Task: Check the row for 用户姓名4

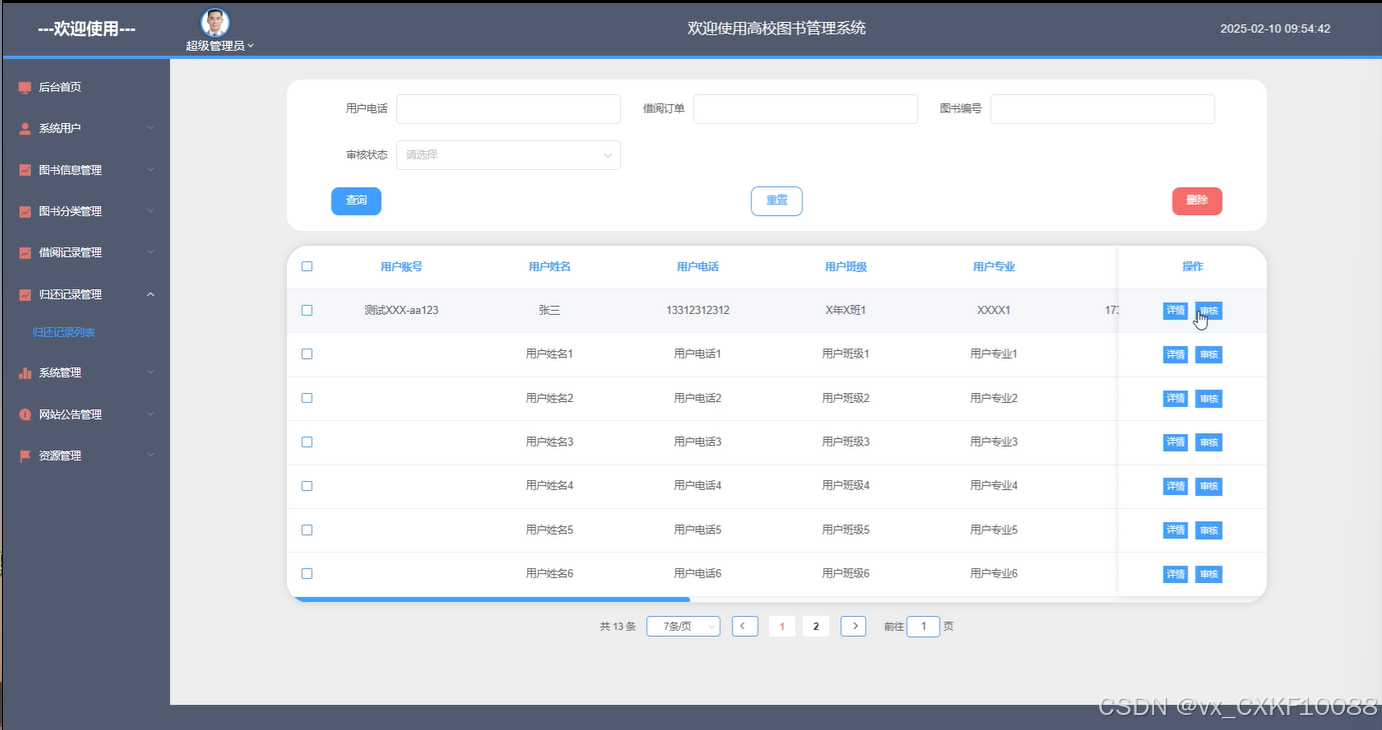Action: (307, 486)
